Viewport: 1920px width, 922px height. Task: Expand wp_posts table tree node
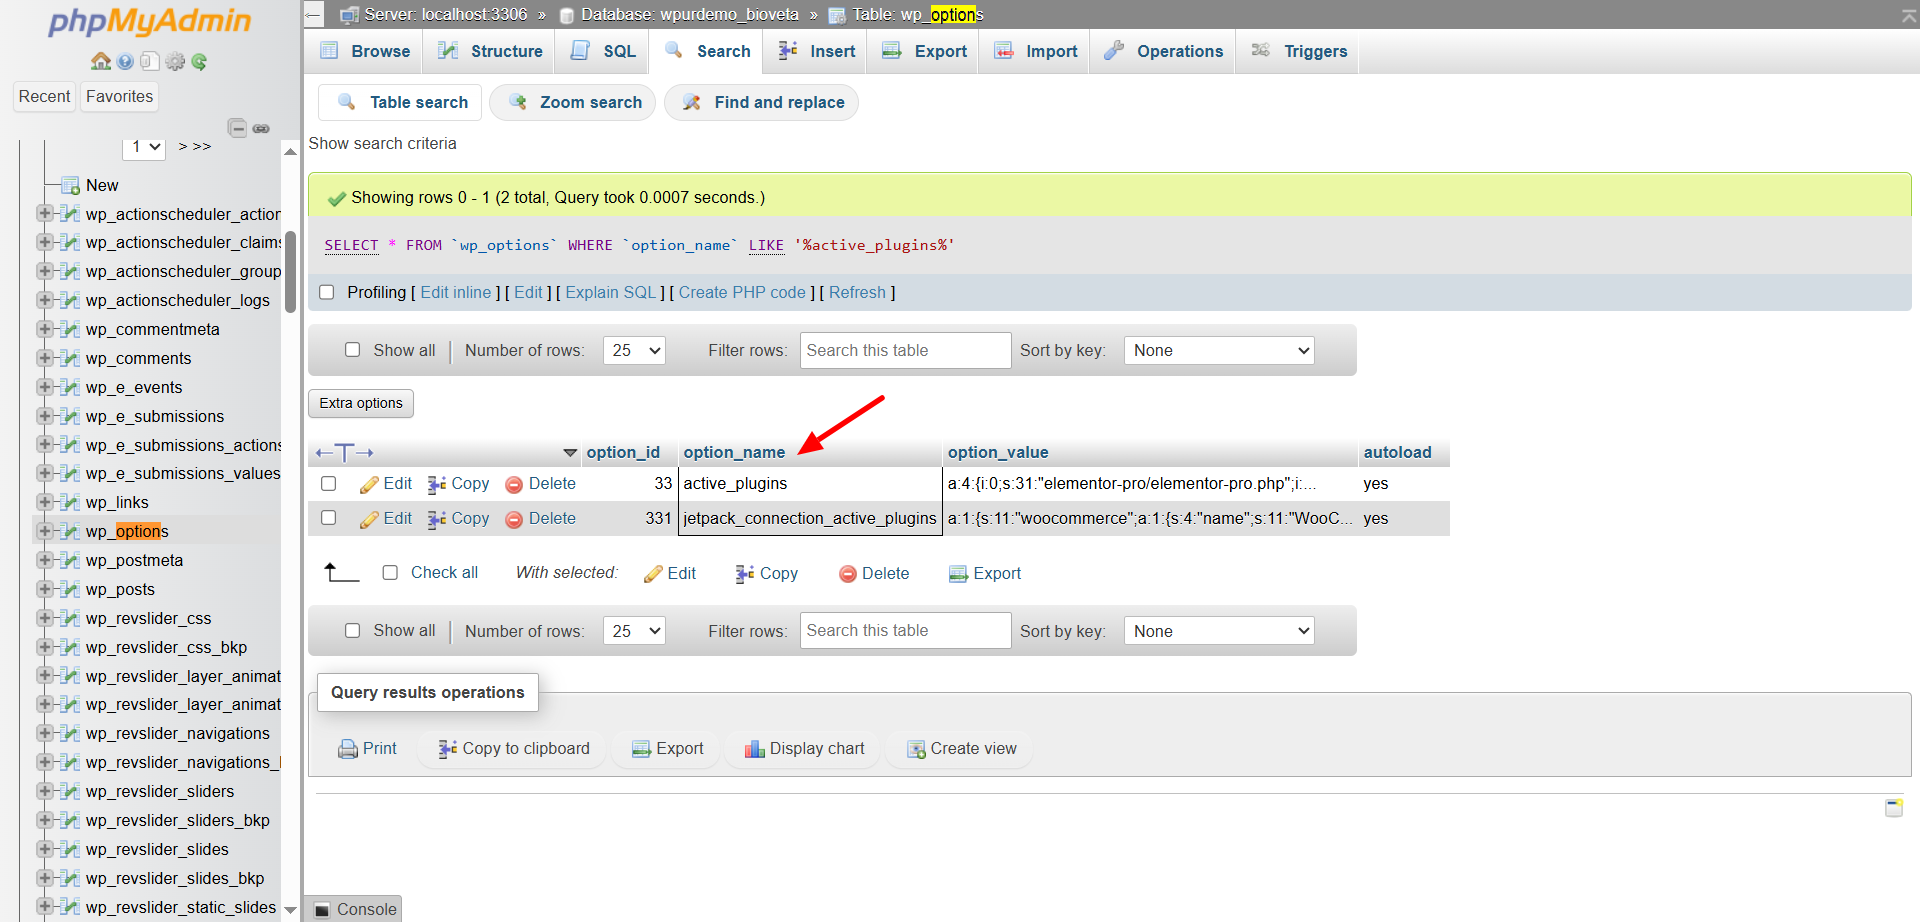pyautogui.click(x=44, y=590)
